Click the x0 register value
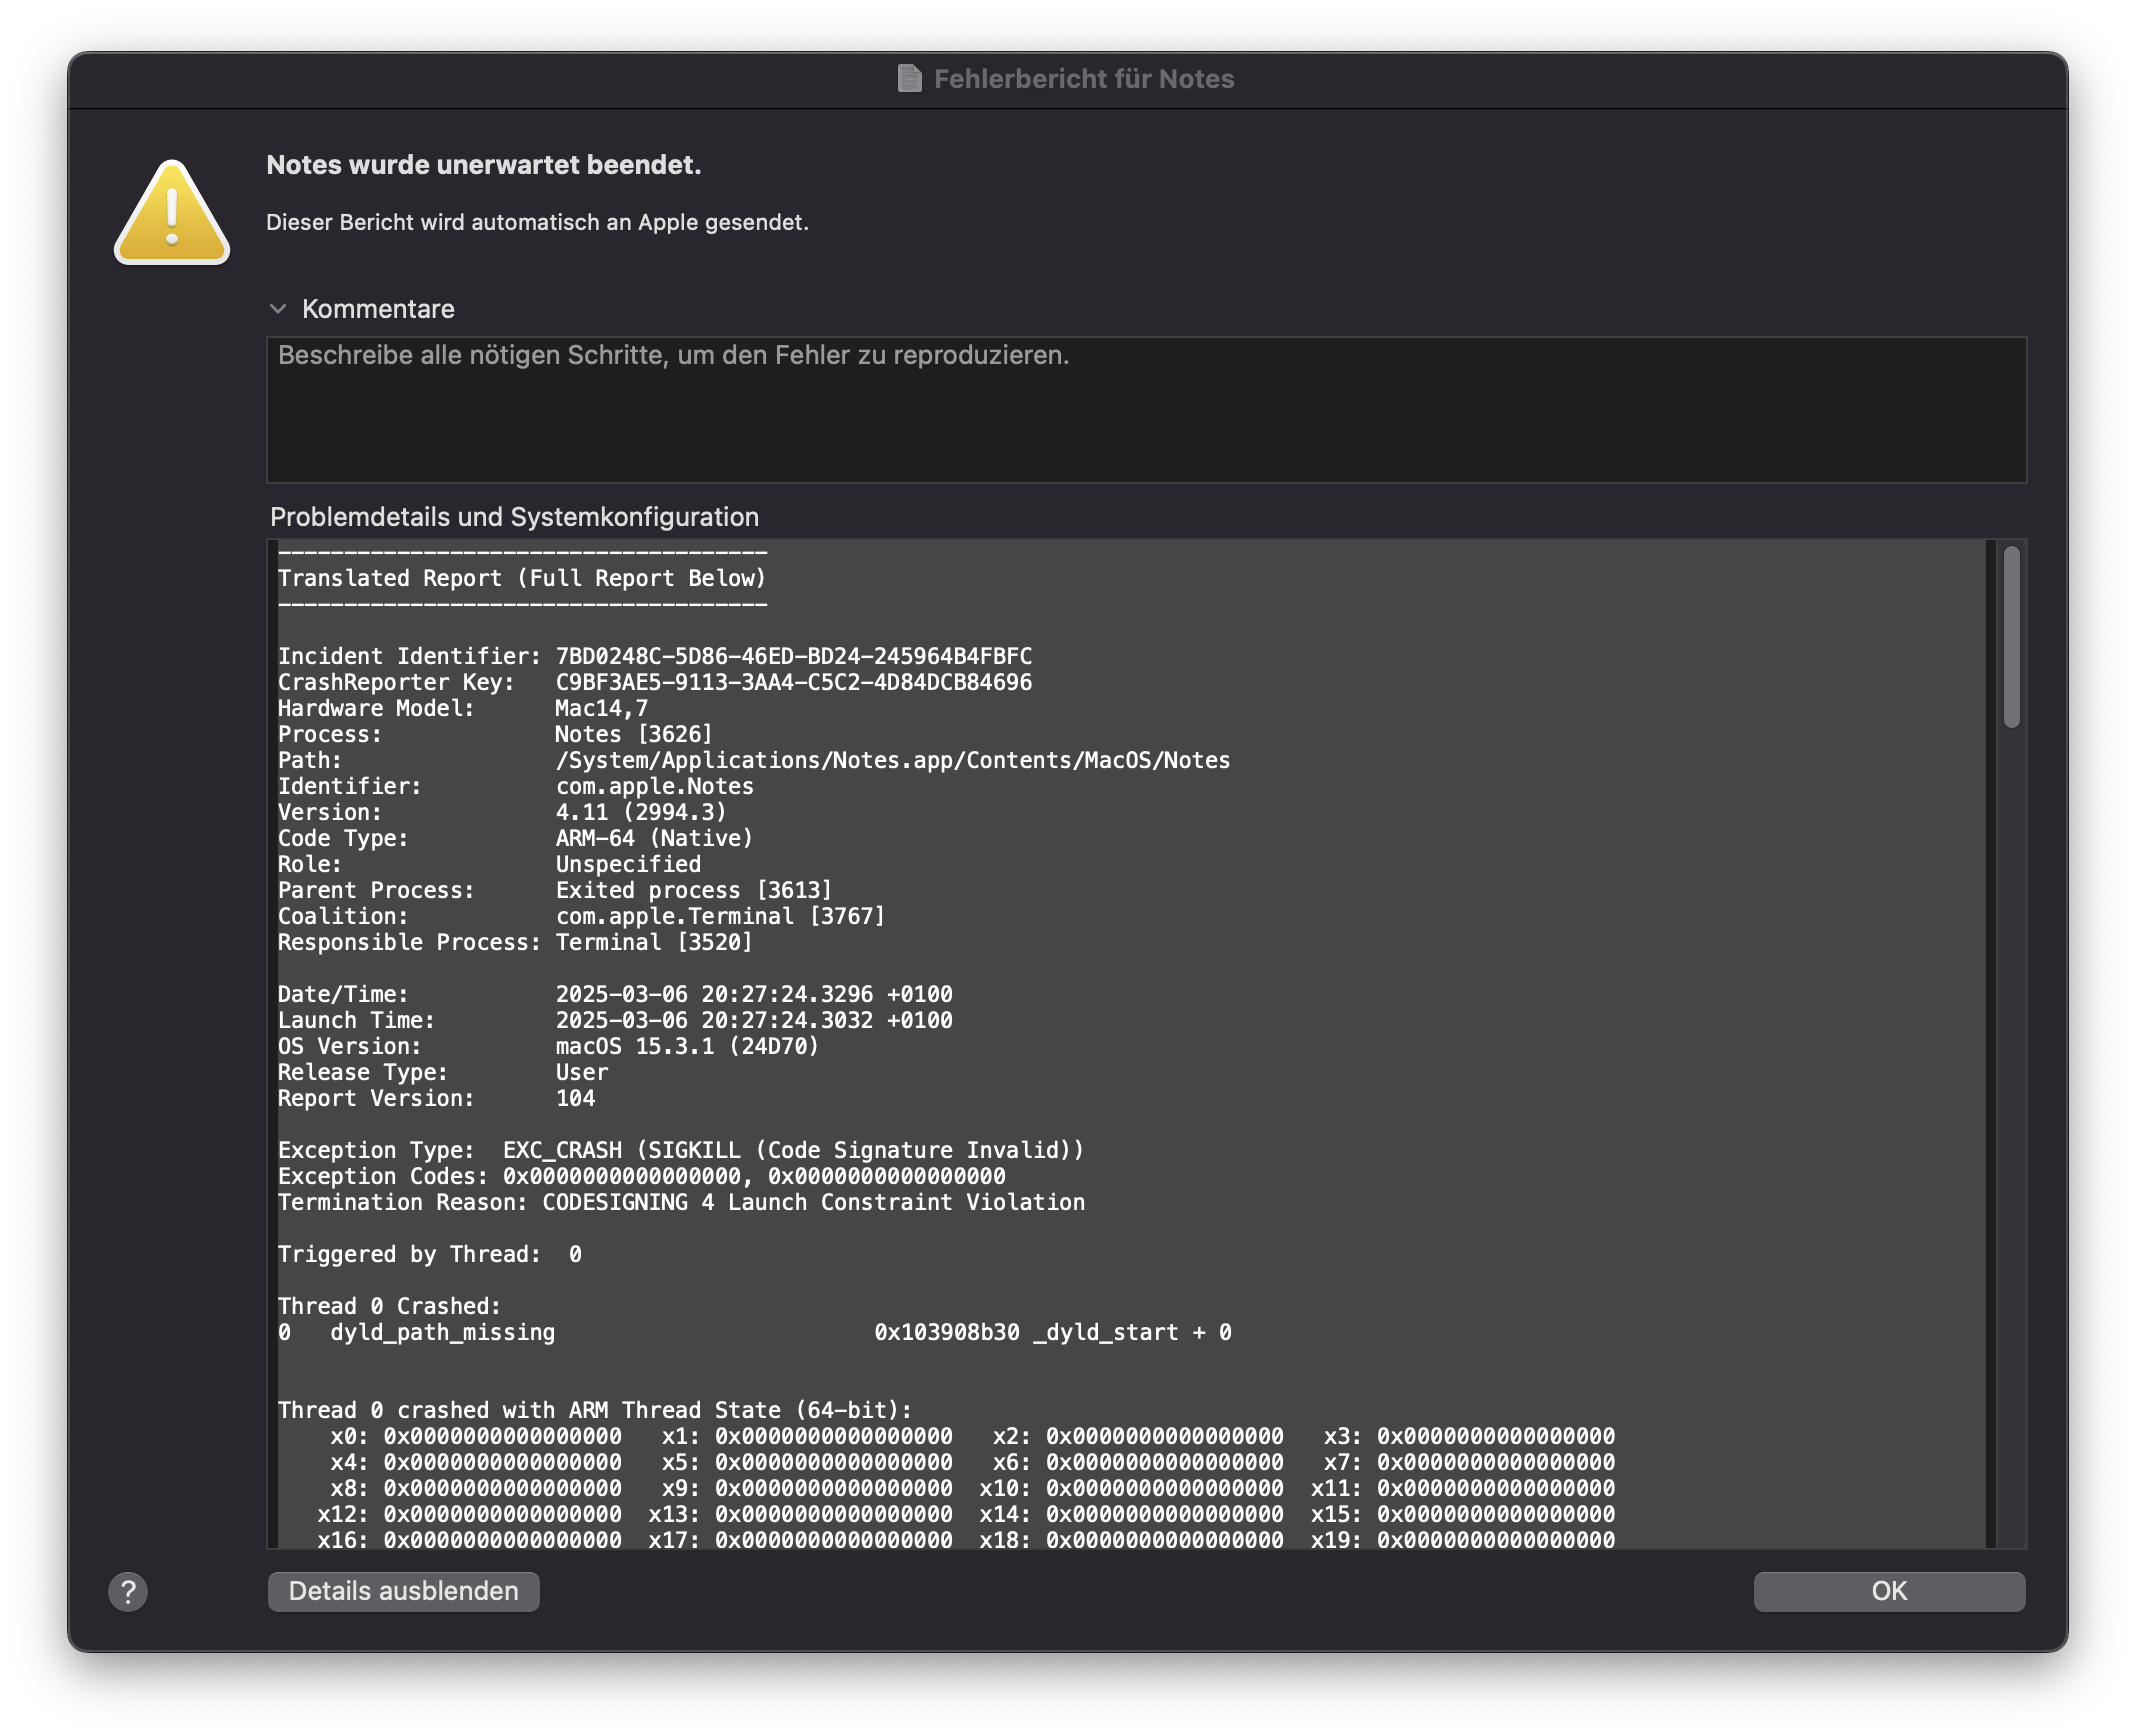The width and height of the screenshot is (2136, 1736). (x=503, y=1436)
